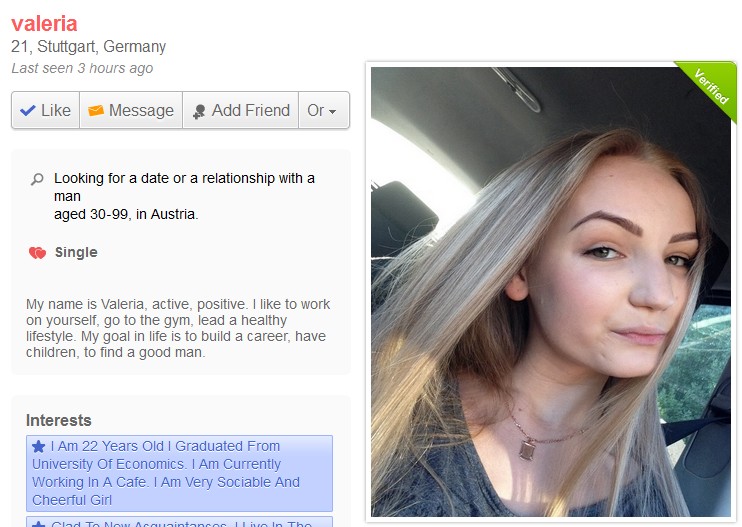Click the orange envelope Message icon
This screenshot has height=527, width=742.
click(x=96, y=110)
